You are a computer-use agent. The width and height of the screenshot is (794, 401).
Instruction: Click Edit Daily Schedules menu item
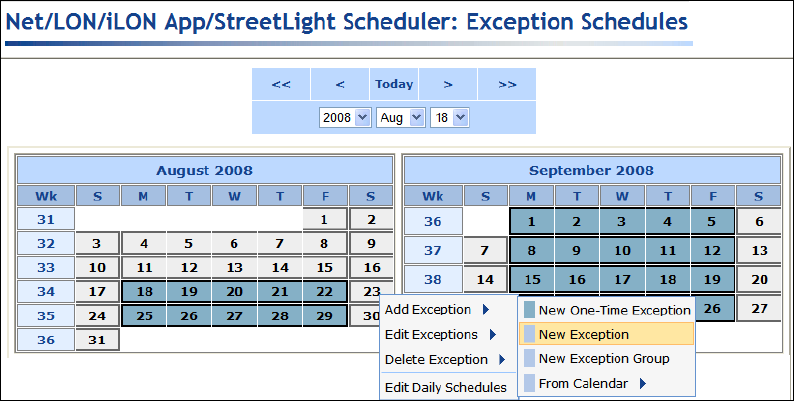[446, 387]
